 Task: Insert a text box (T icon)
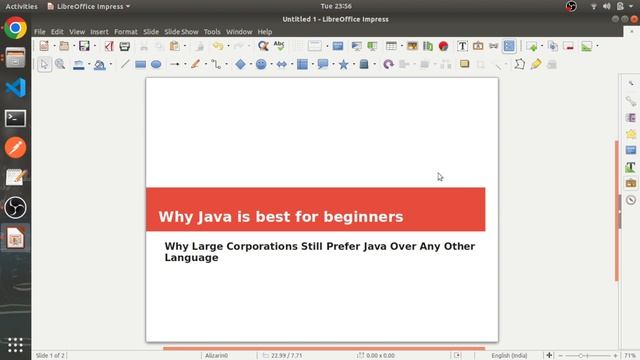[x=462, y=46]
